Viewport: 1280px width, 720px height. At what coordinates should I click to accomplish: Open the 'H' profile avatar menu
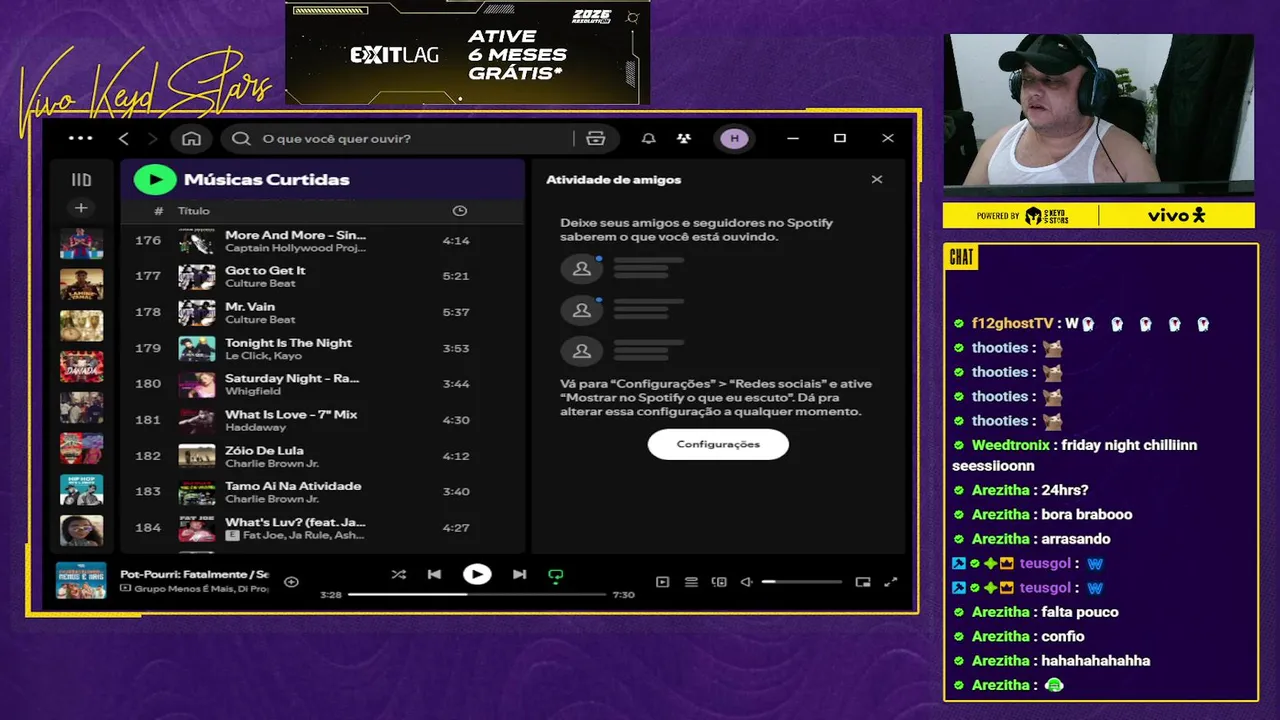pyautogui.click(x=735, y=138)
